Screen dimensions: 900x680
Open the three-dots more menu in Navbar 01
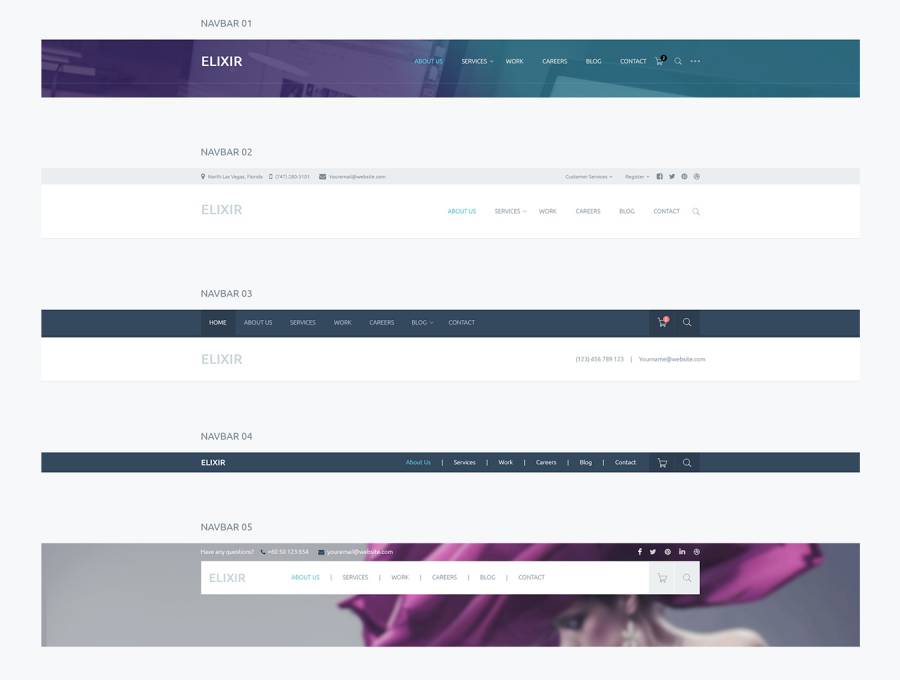[695, 61]
